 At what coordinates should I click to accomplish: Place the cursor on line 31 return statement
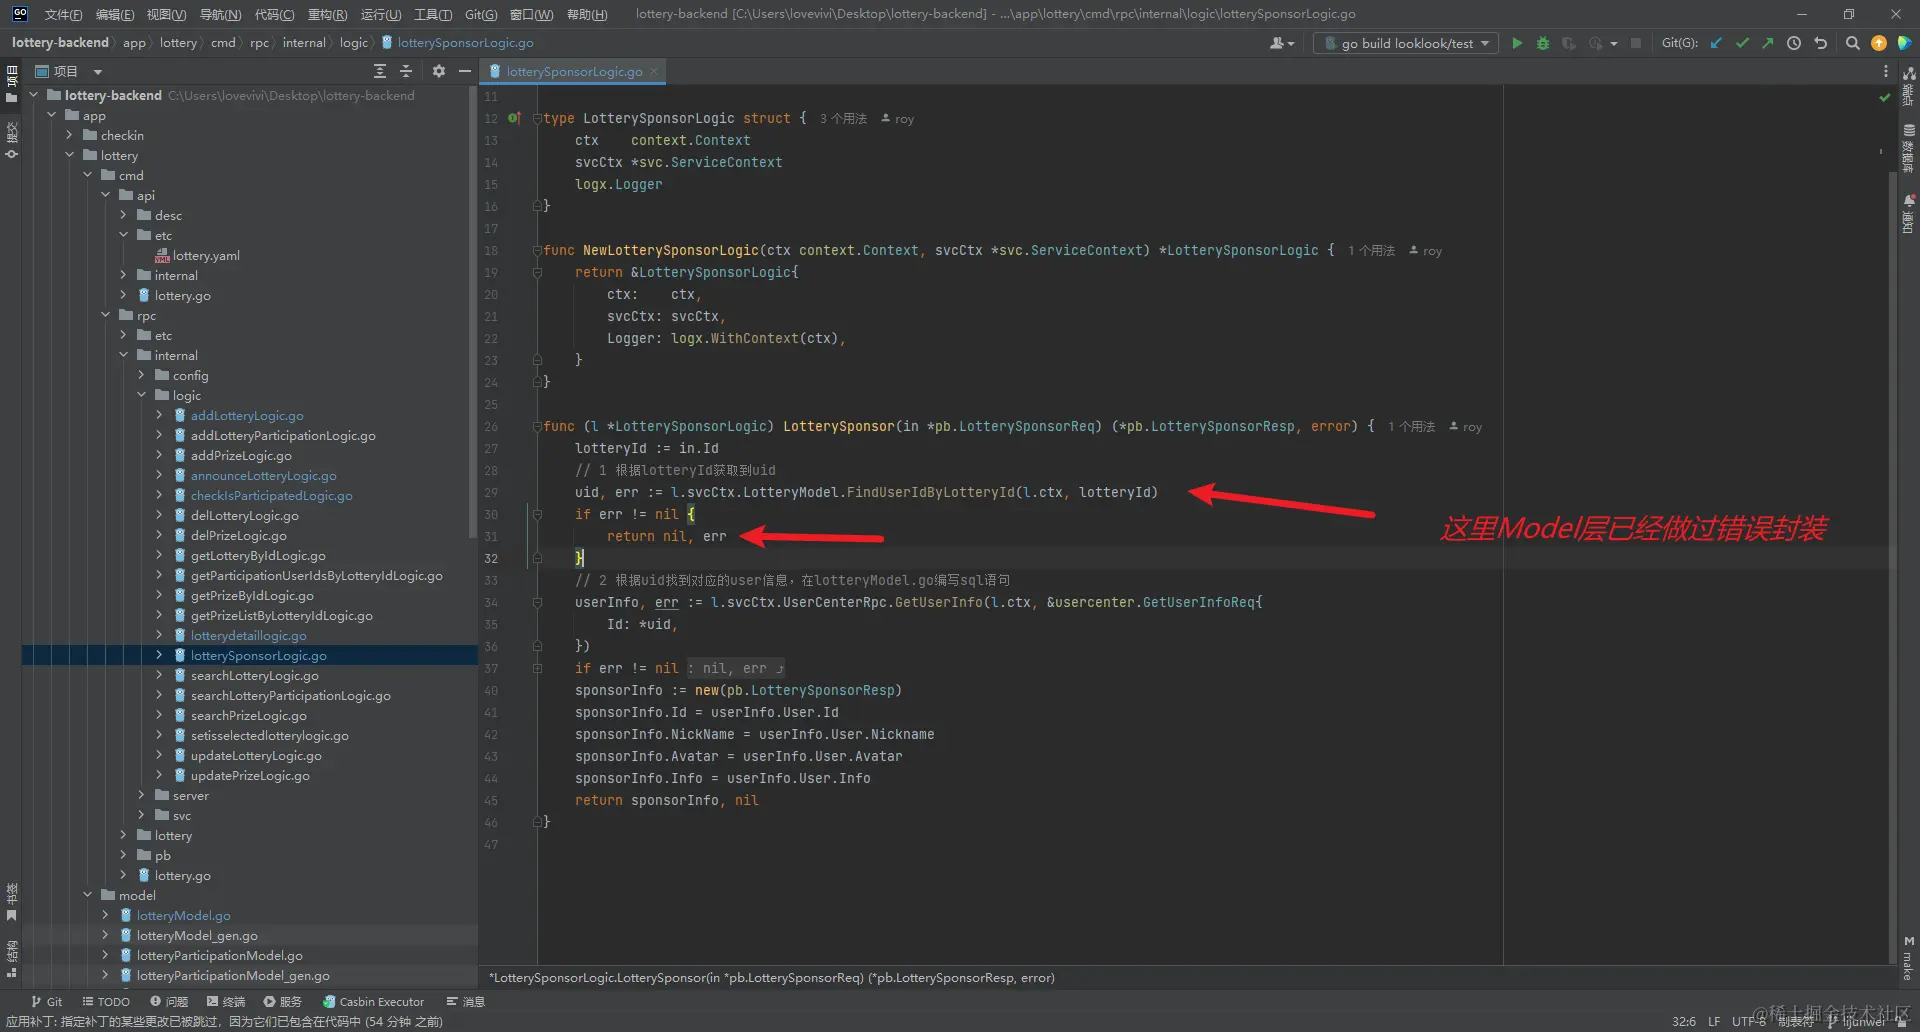[666, 536]
